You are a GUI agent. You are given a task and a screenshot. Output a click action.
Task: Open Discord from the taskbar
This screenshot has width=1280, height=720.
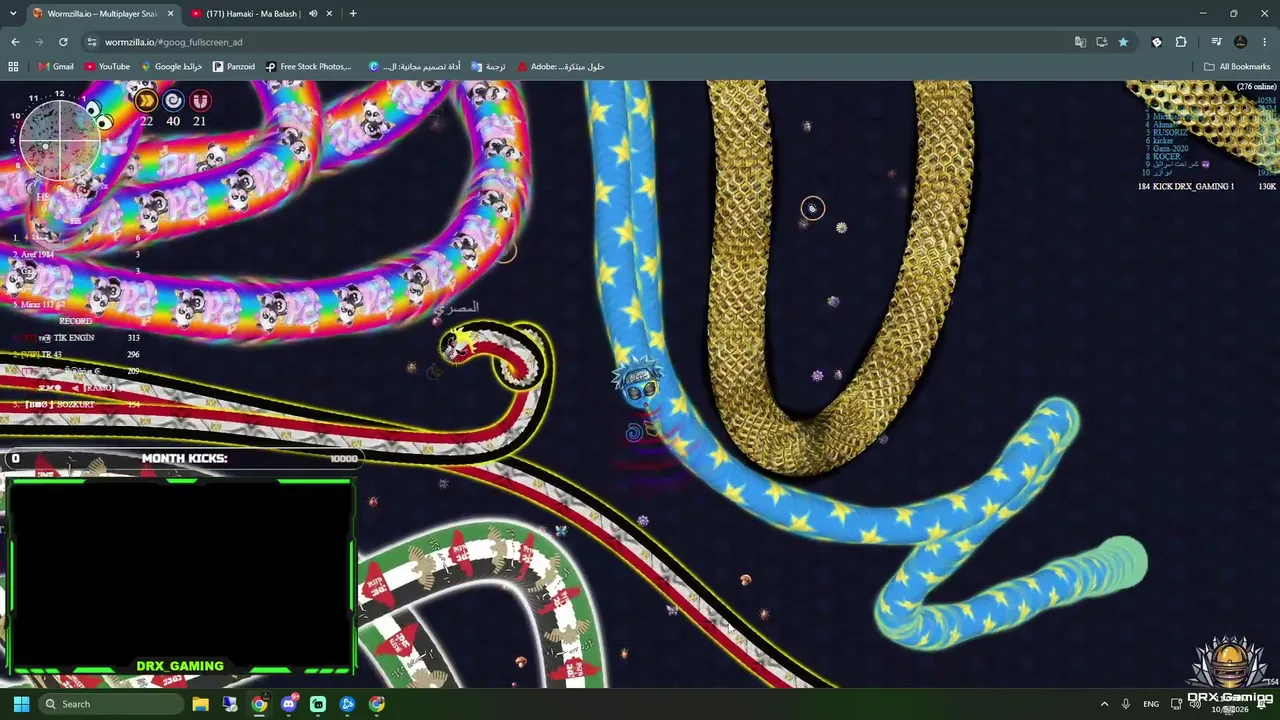(289, 704)
